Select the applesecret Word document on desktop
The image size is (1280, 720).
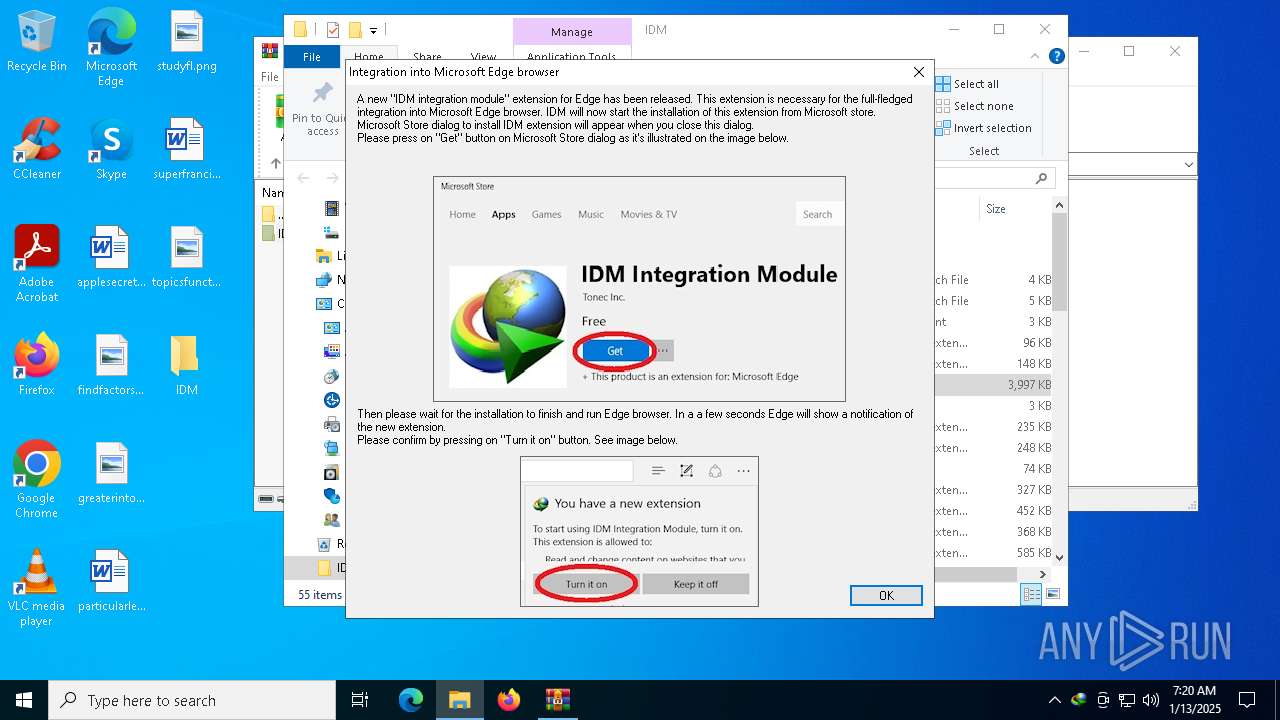(x=111, y=257)
